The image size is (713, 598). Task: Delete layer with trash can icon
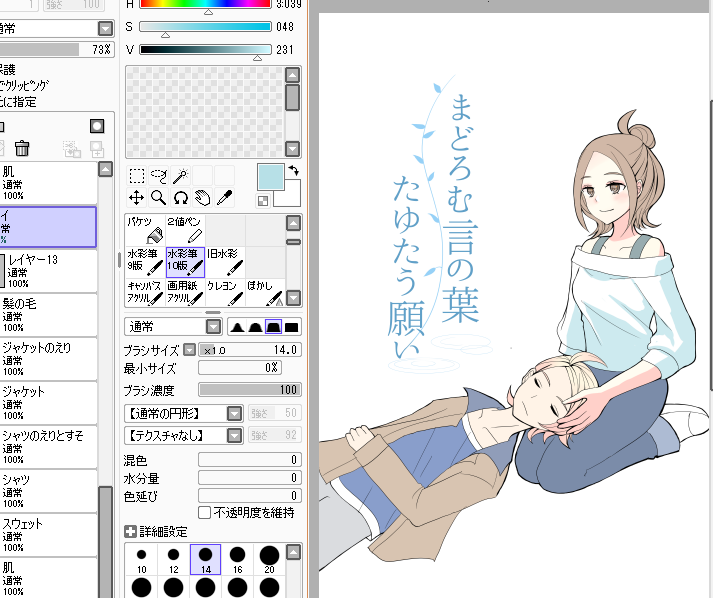click(x=22, y=148)
